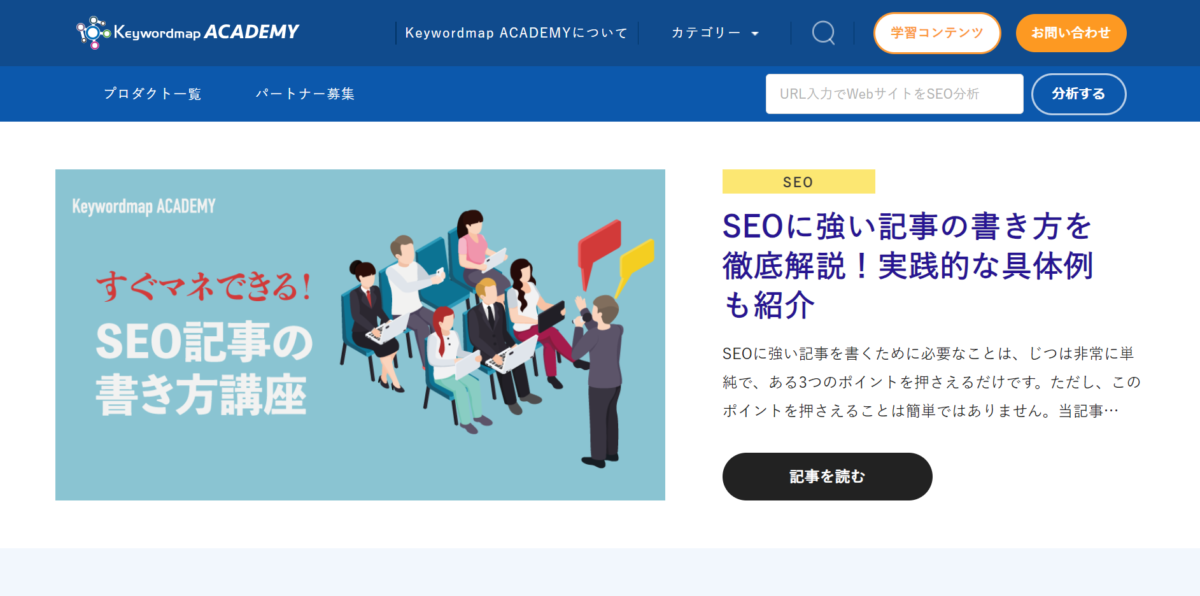
Task: Click the Keywordmap ACADEMY logo icon
Action: [93, 32]
